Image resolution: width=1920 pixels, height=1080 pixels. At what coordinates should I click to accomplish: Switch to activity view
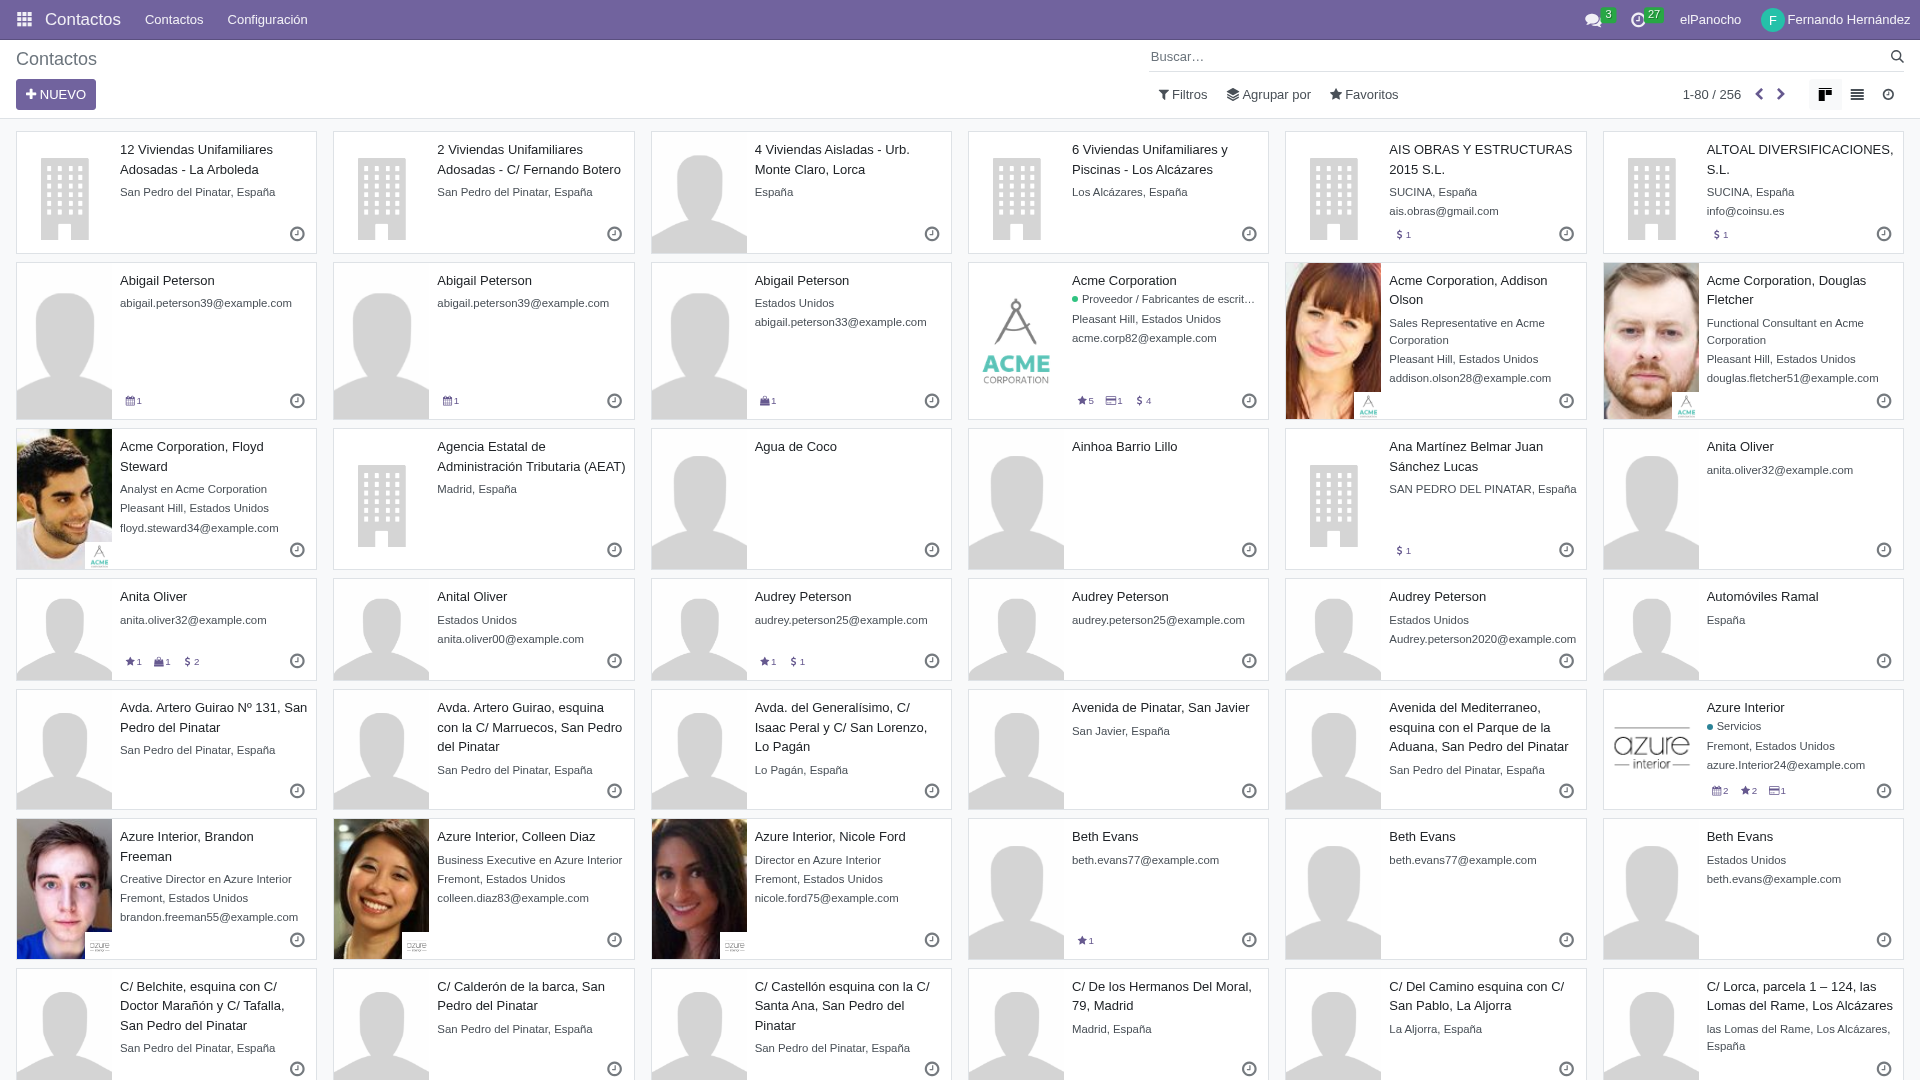click(x=1888, y=94)
